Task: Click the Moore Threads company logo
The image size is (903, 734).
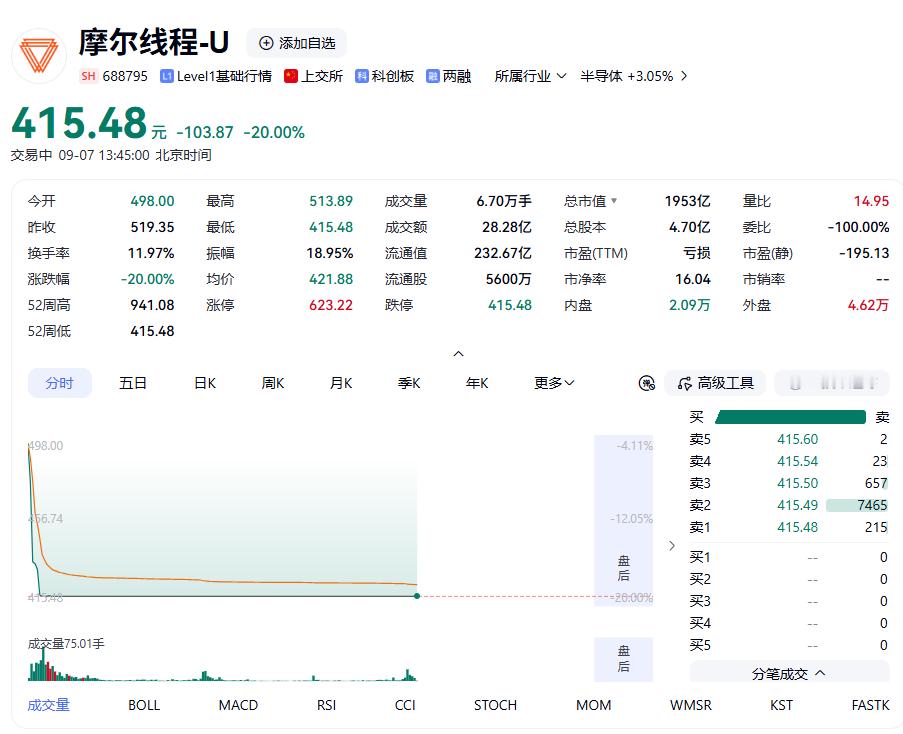Action: pyautogui.click(x=39, y=56)
